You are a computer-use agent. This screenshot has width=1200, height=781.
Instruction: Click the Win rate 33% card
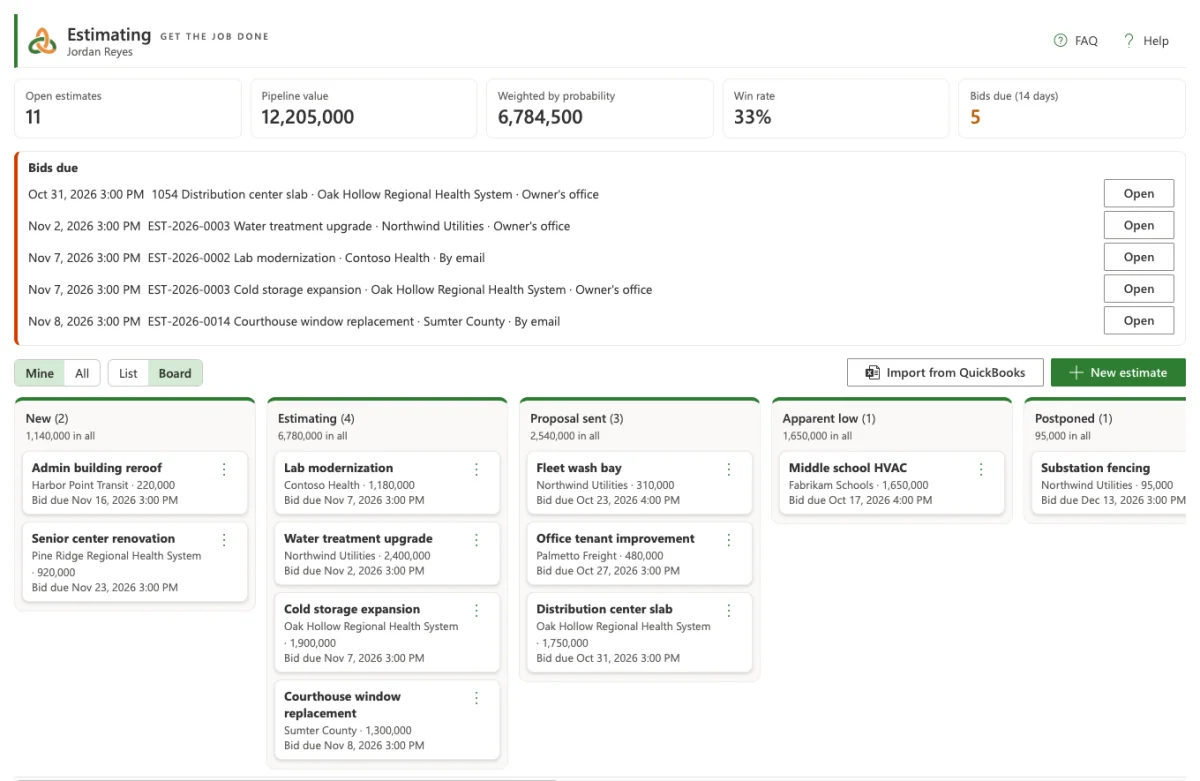[x=836, y=108]
